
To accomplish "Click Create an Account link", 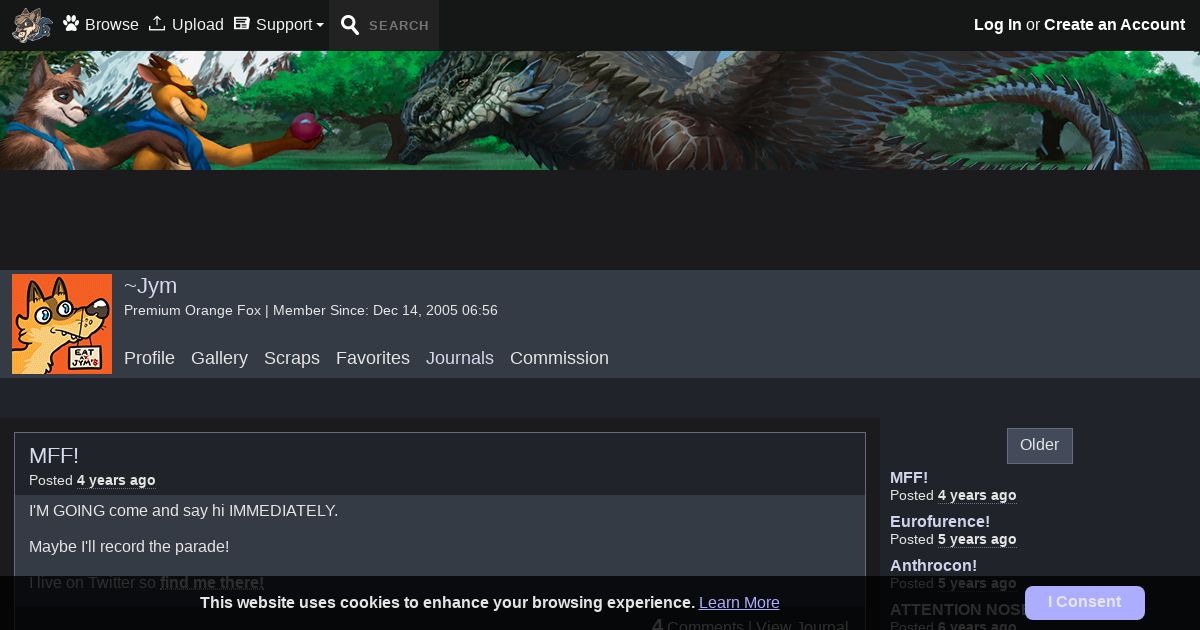I will pyautogui.click(x=1114, y=24).
